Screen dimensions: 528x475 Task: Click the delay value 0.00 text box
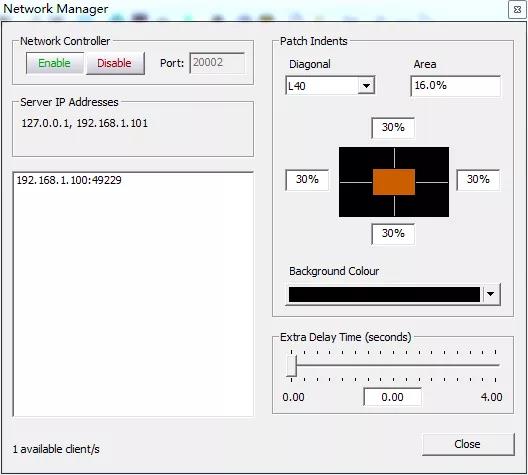[393, 397]
